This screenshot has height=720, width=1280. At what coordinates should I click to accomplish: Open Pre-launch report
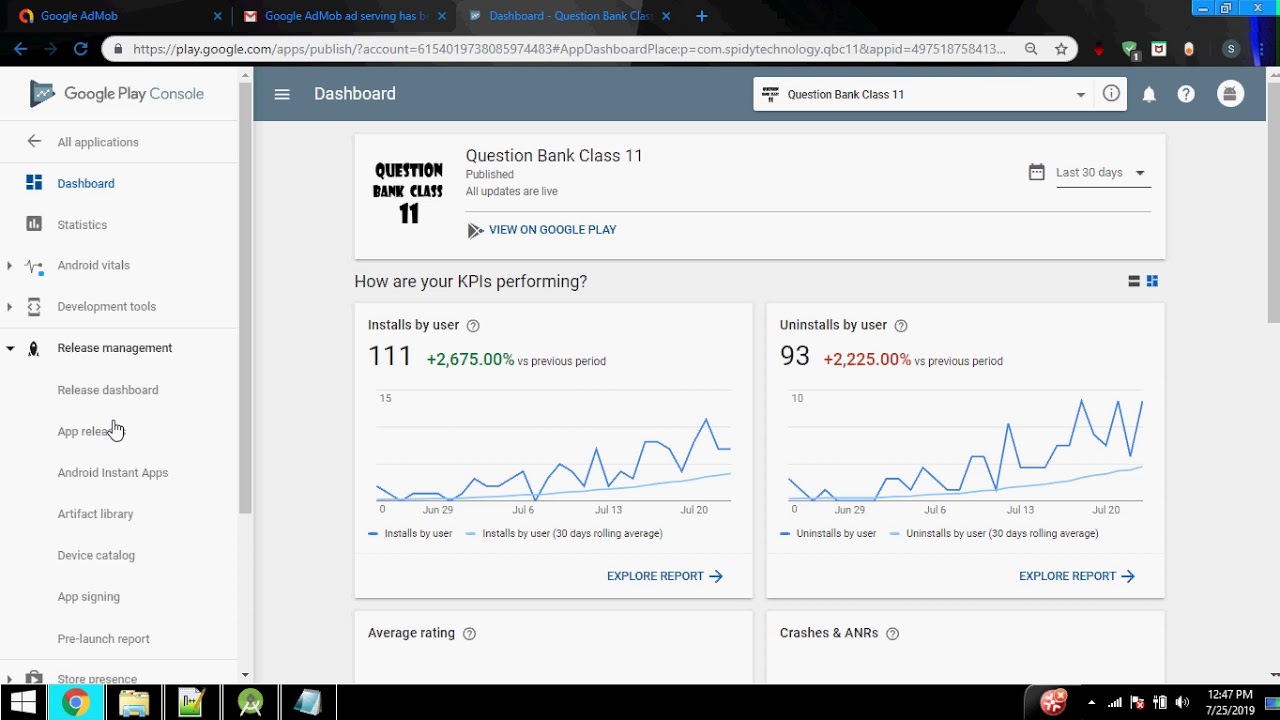(x=104, y=639)
